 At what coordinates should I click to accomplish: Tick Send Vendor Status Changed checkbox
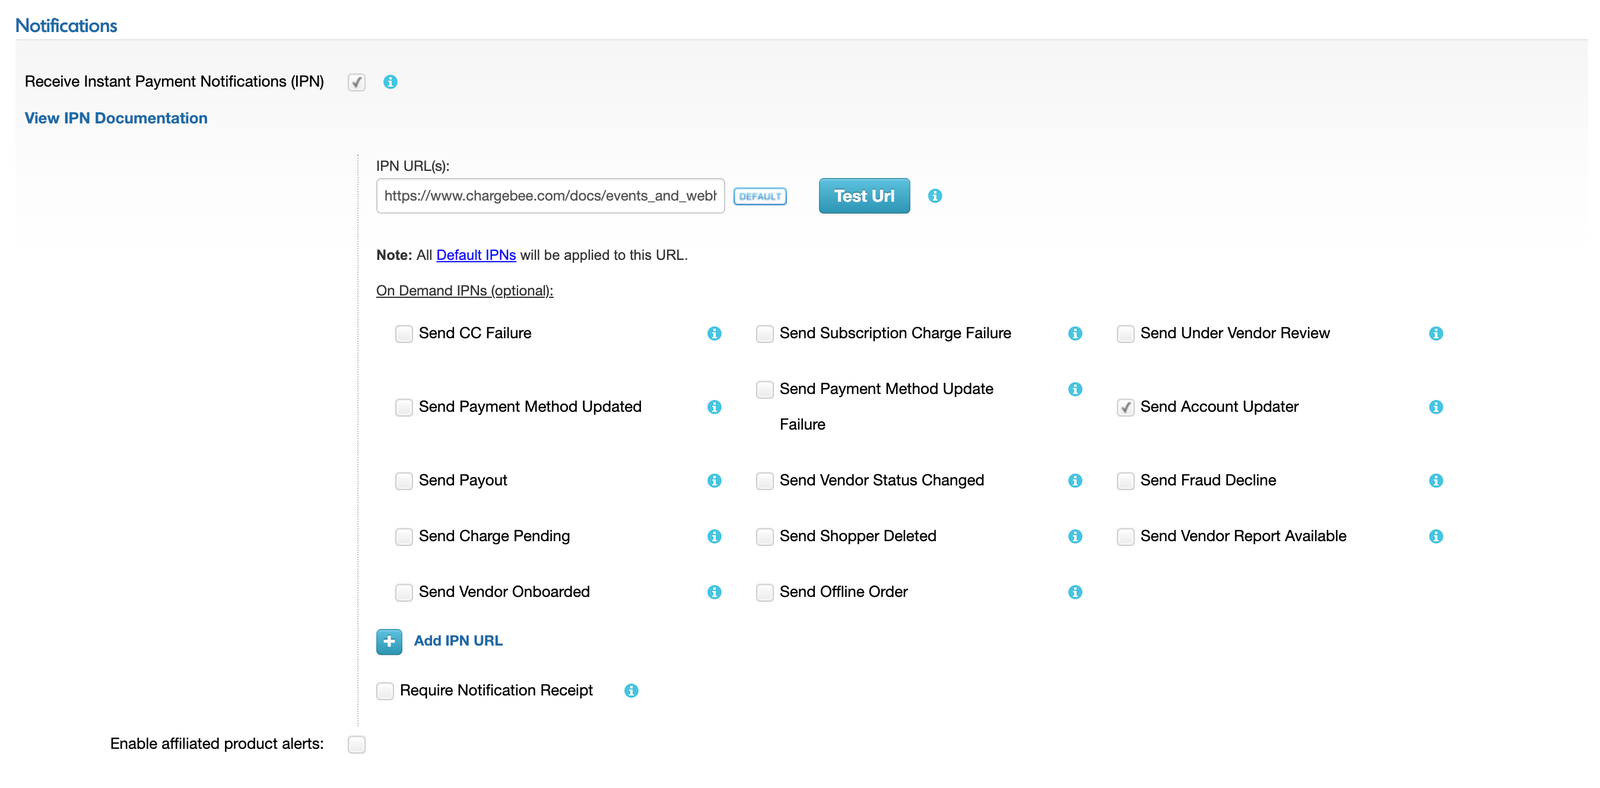coord(765,481)
